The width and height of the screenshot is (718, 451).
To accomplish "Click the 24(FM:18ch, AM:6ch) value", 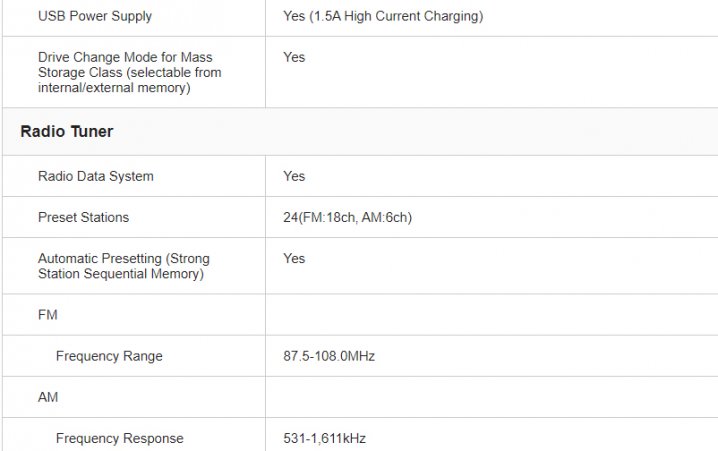I will 348,217.
